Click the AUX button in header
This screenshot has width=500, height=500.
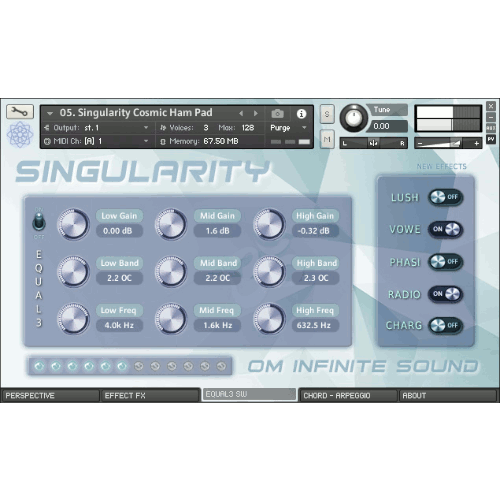[491, 128]
